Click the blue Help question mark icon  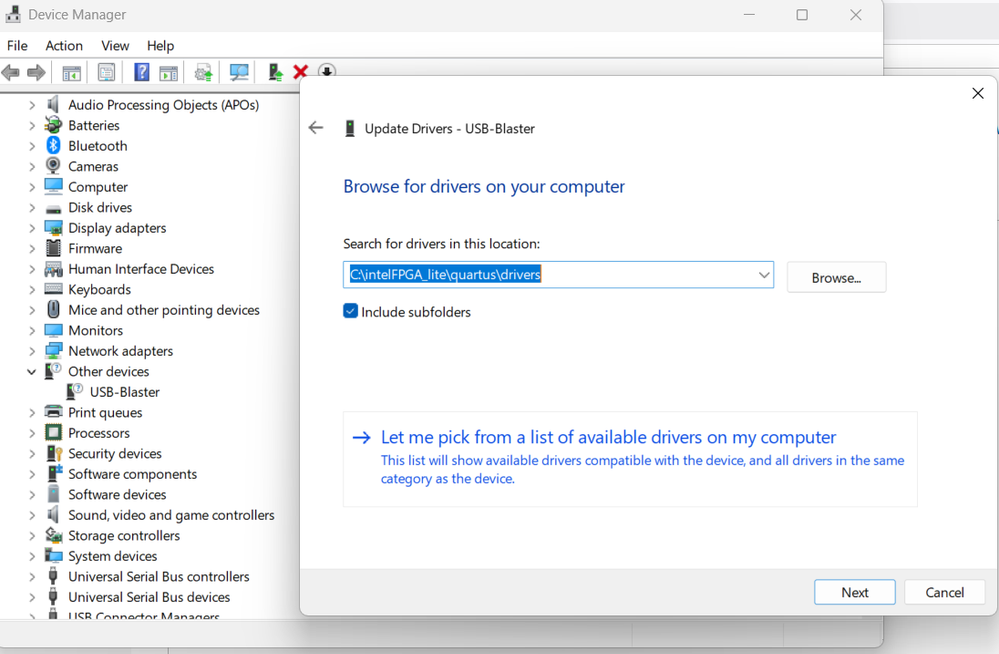click(142, 72)
